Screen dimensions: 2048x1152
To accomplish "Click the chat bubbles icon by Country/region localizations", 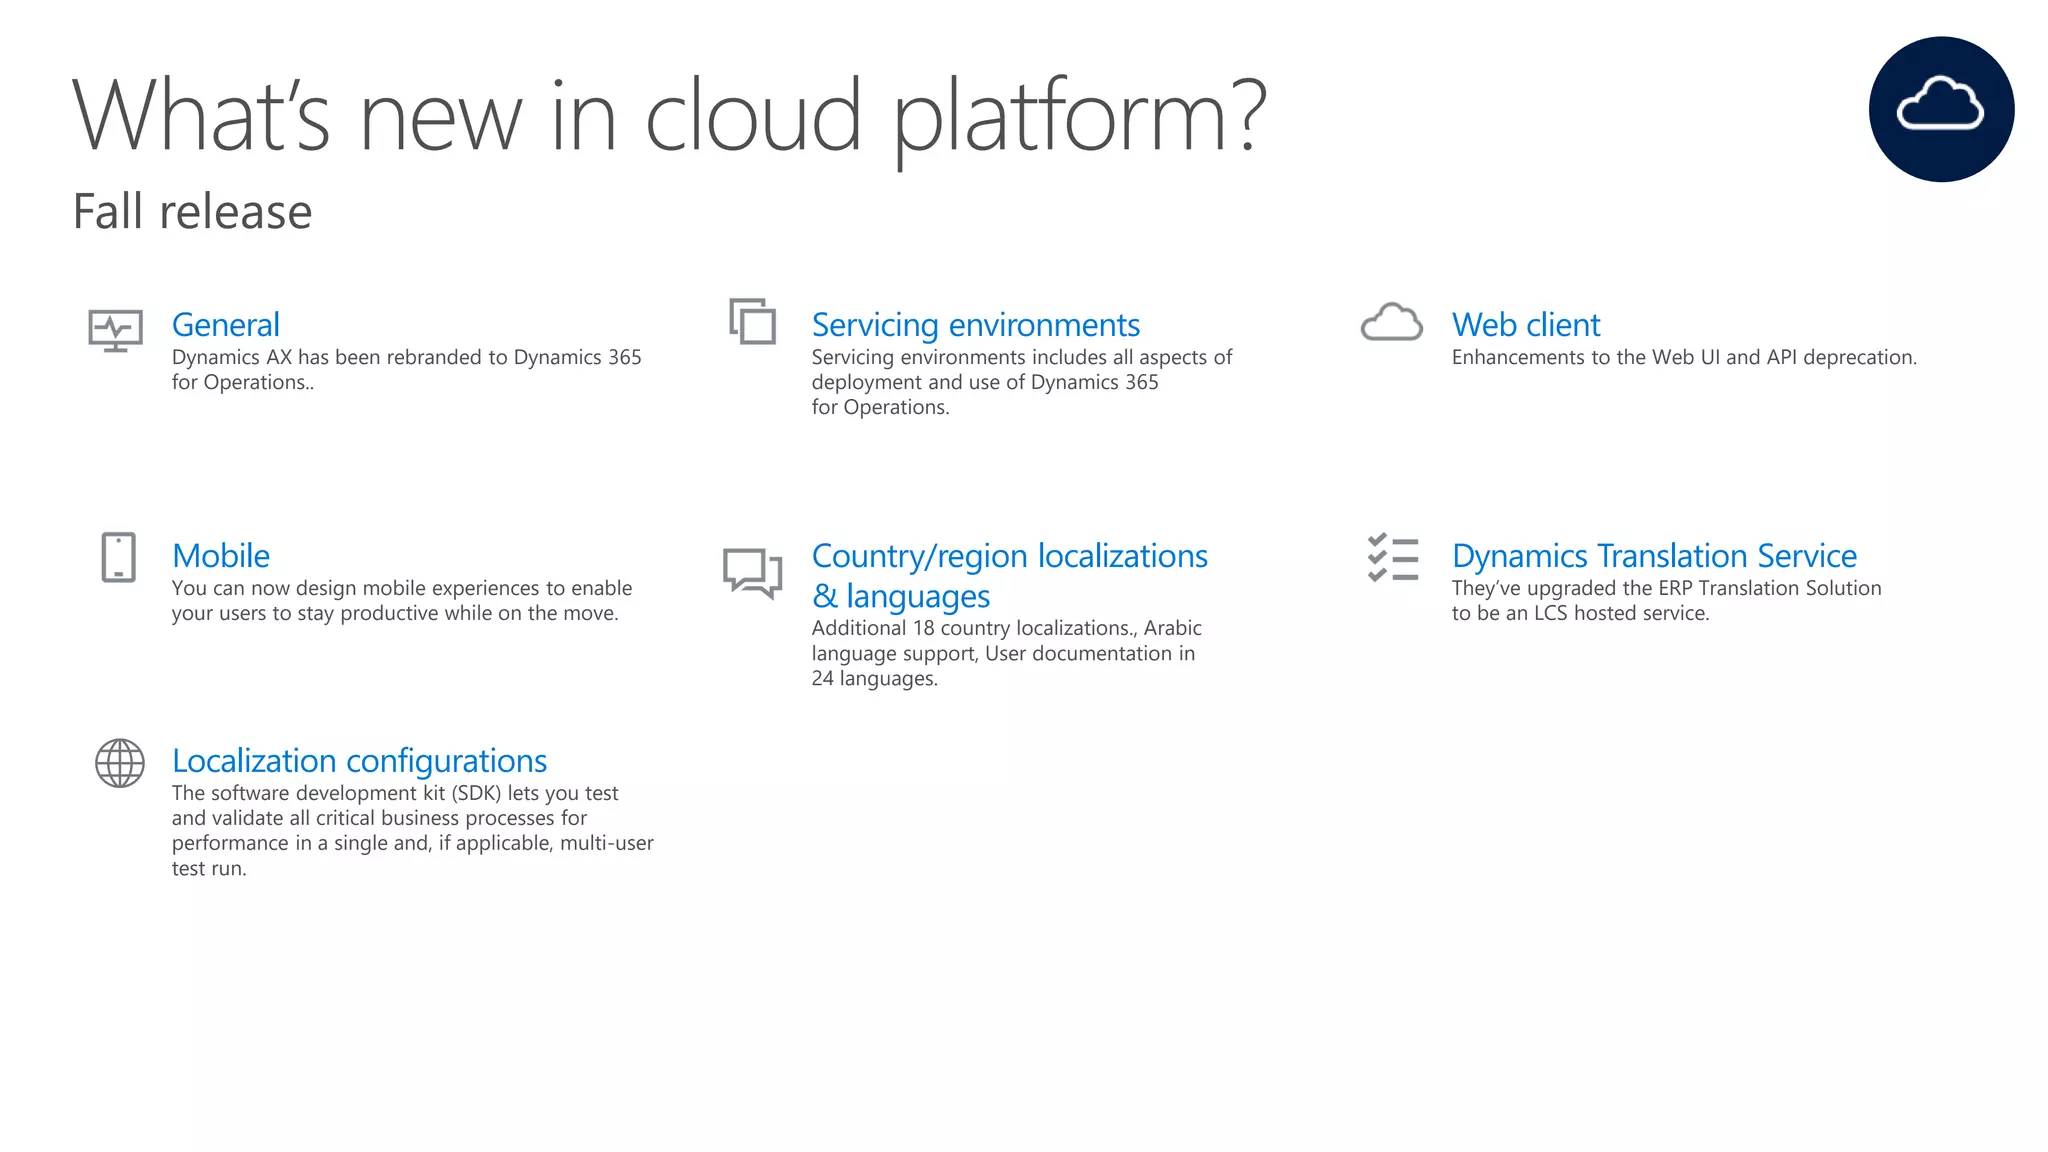I will [753, 573].
